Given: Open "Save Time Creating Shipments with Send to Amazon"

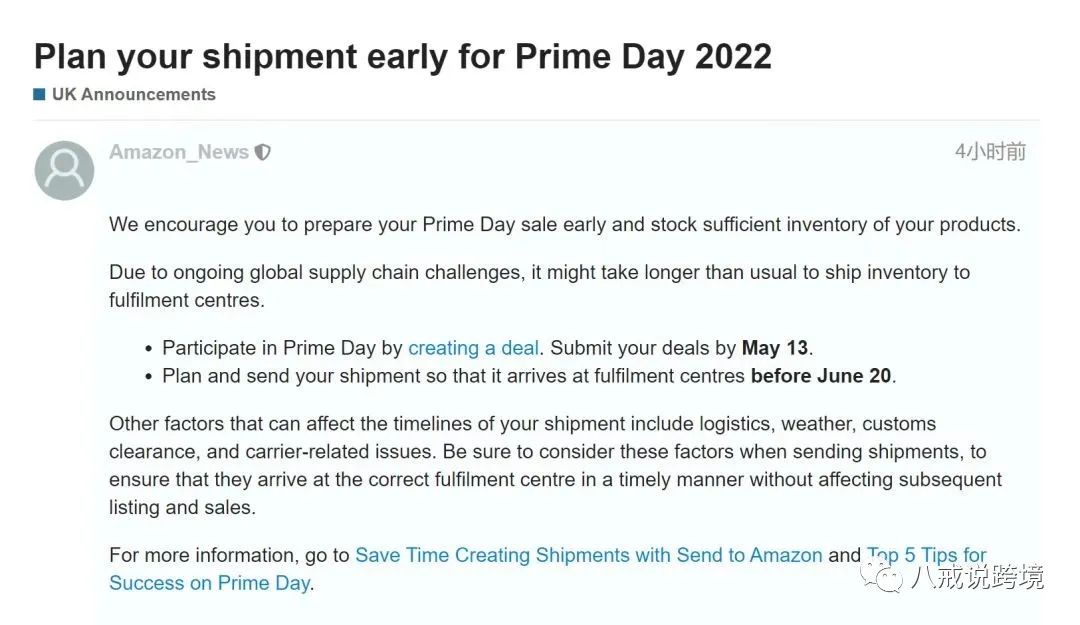Looking at the screenshot, I should 588,555.
